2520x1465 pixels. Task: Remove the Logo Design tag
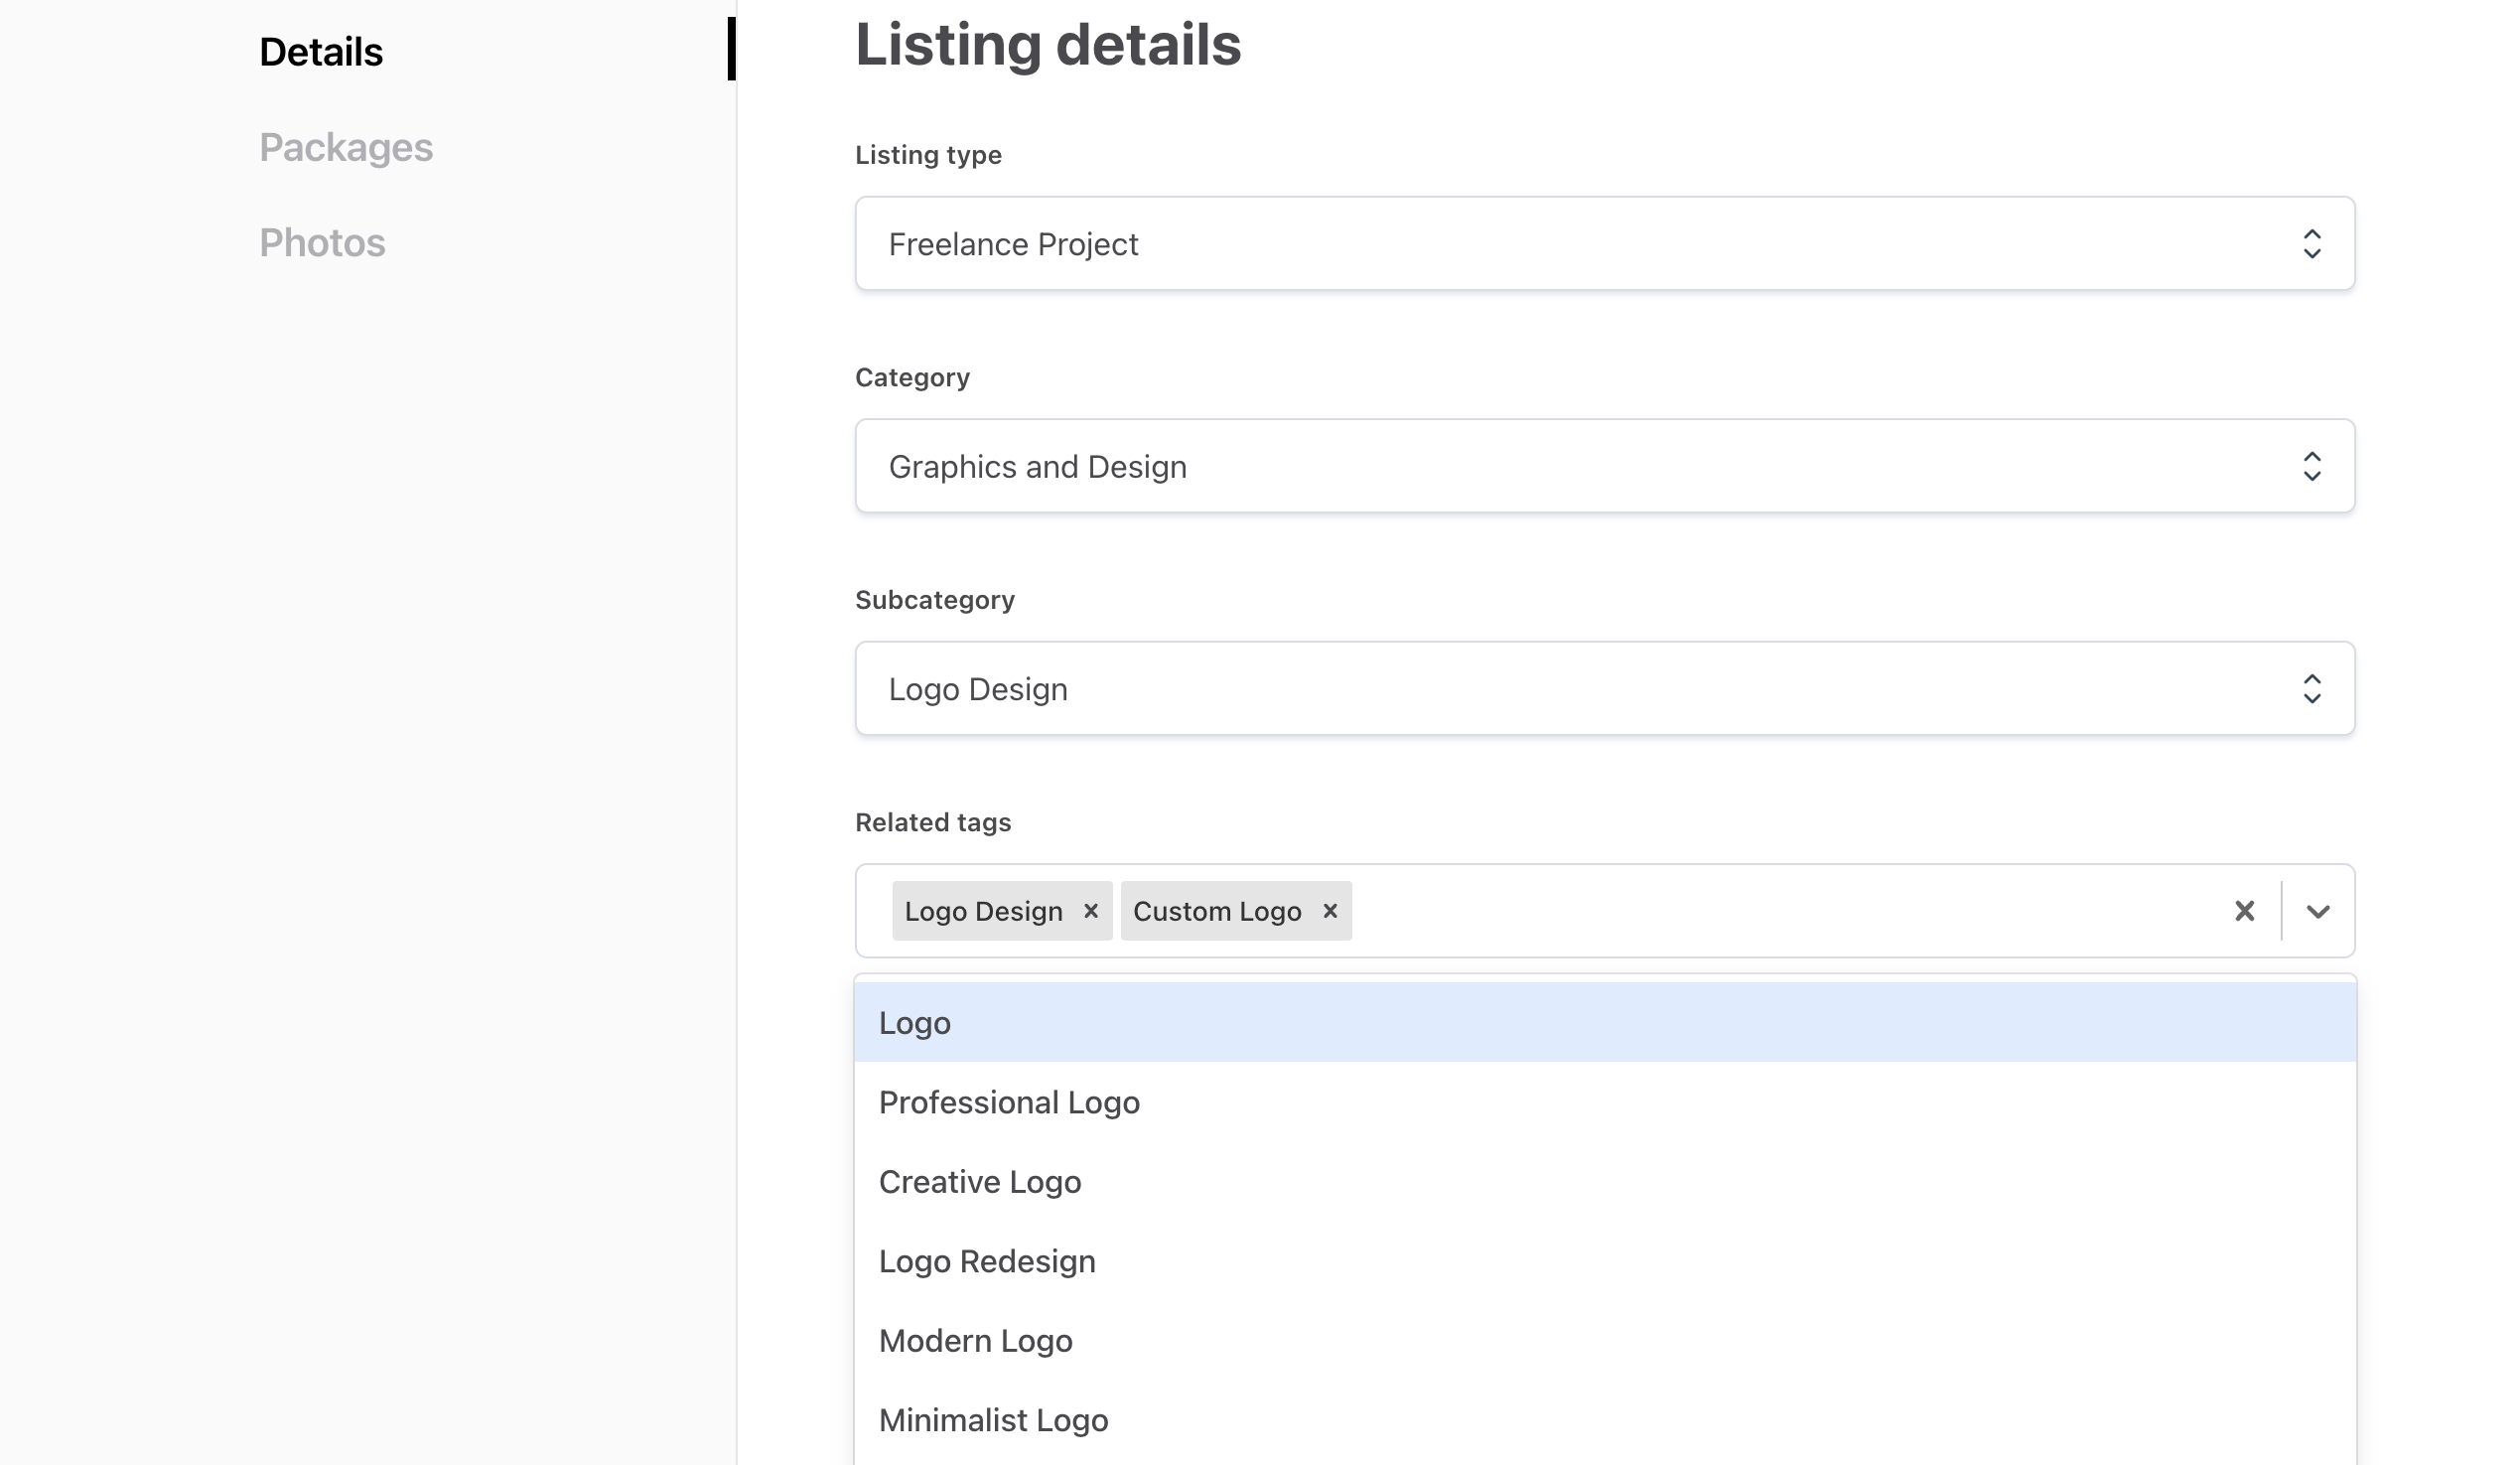(x=1091, y=911)
